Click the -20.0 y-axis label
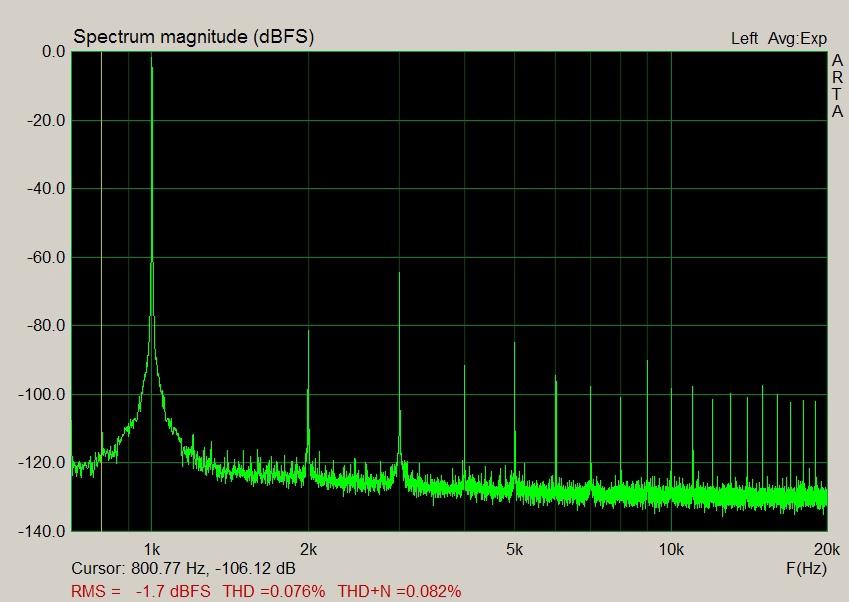The height and width of the screenshot is (602, 849). (x=45, y=120)
